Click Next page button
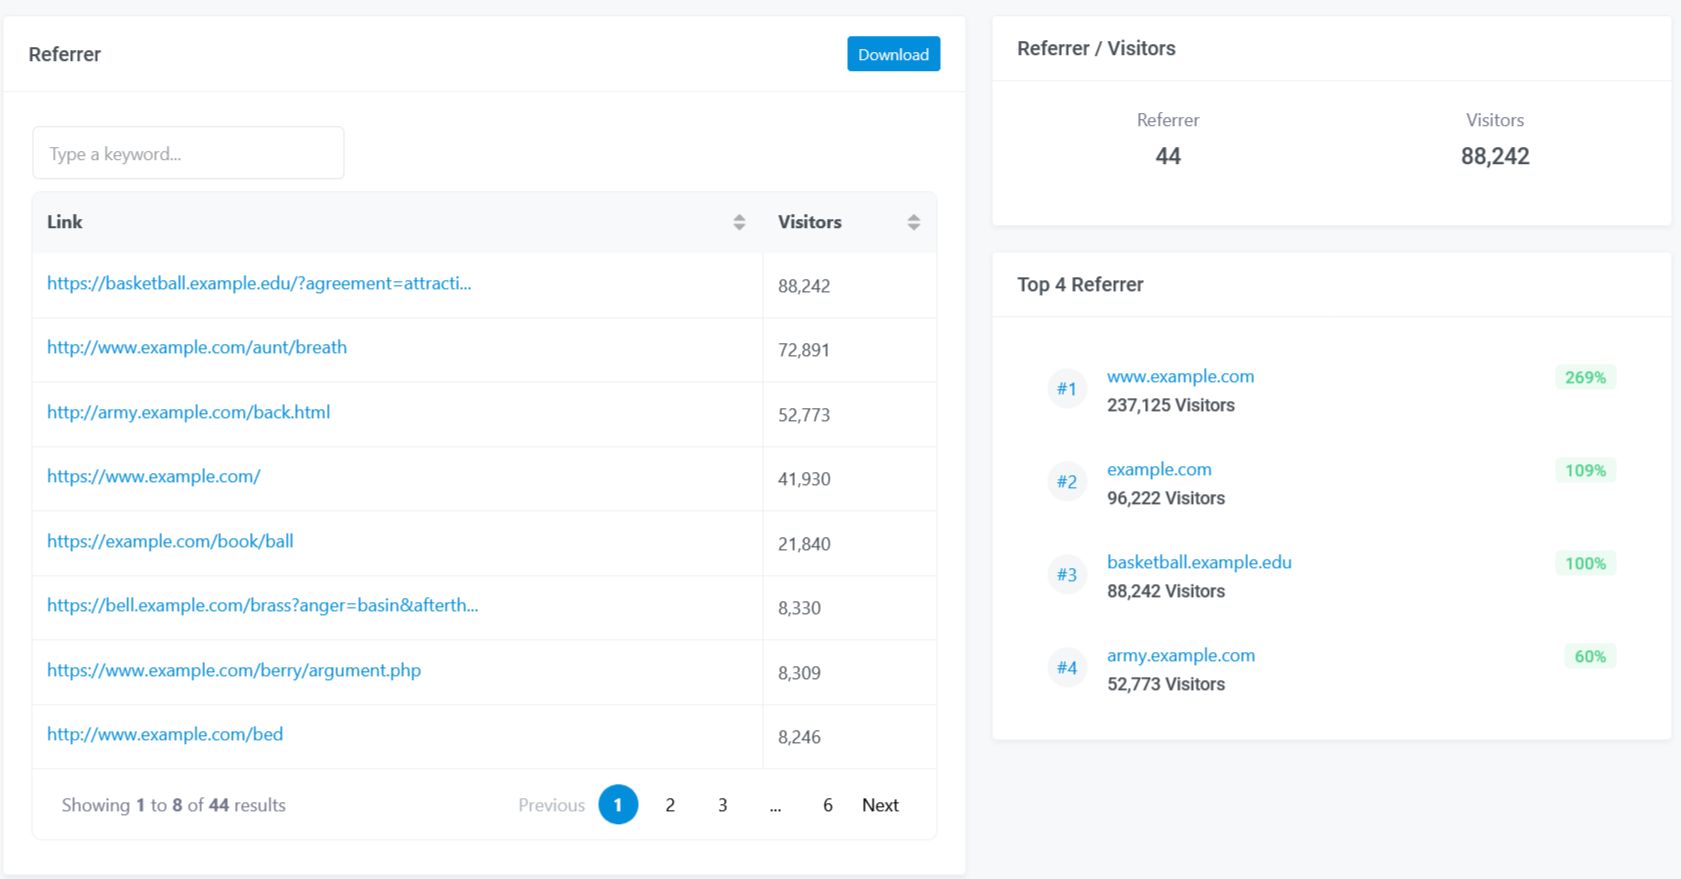This screenshot has width=1681, height=879. pos(880,805)
